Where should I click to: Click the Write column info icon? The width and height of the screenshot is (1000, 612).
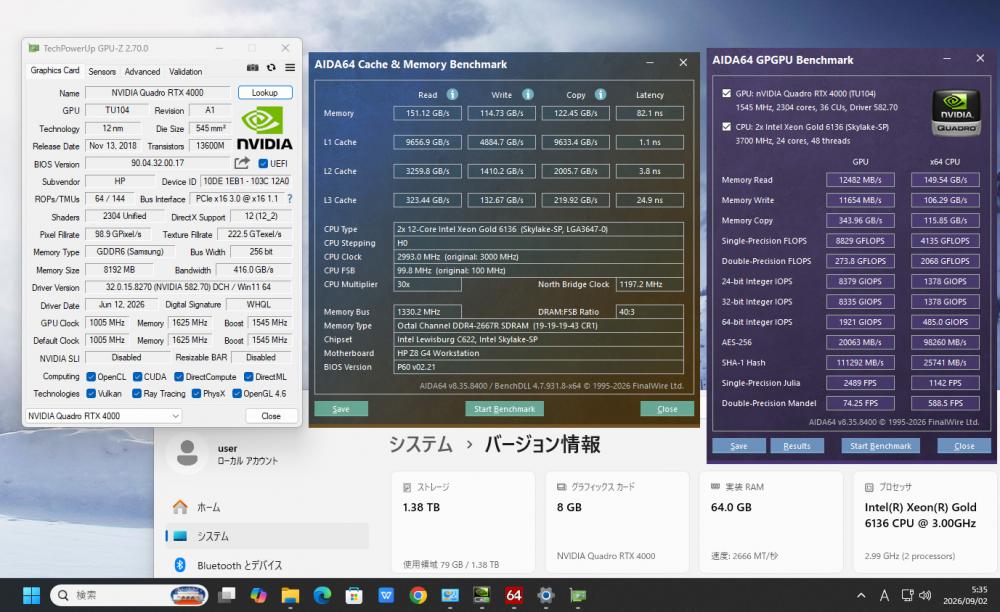[528, 94]
